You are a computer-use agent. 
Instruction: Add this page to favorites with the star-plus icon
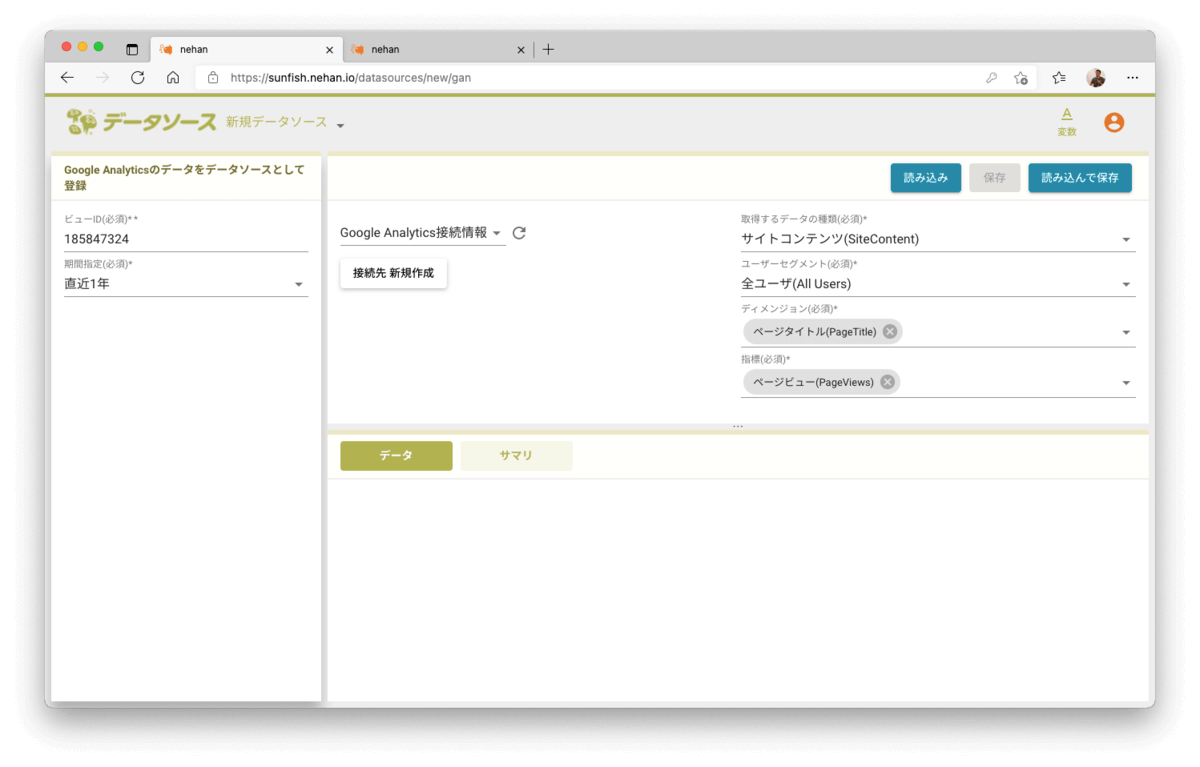click(1021, 77)
